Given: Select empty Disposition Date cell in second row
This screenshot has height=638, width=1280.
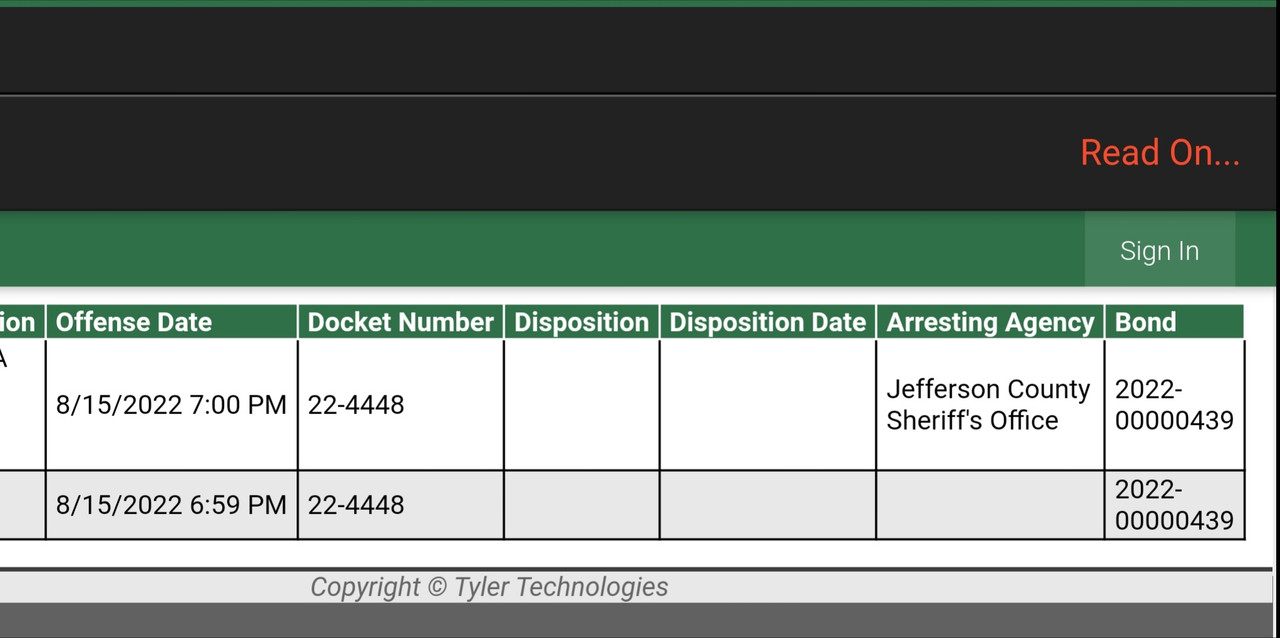Looking at the screenshot, I should [x=767, y=505].
